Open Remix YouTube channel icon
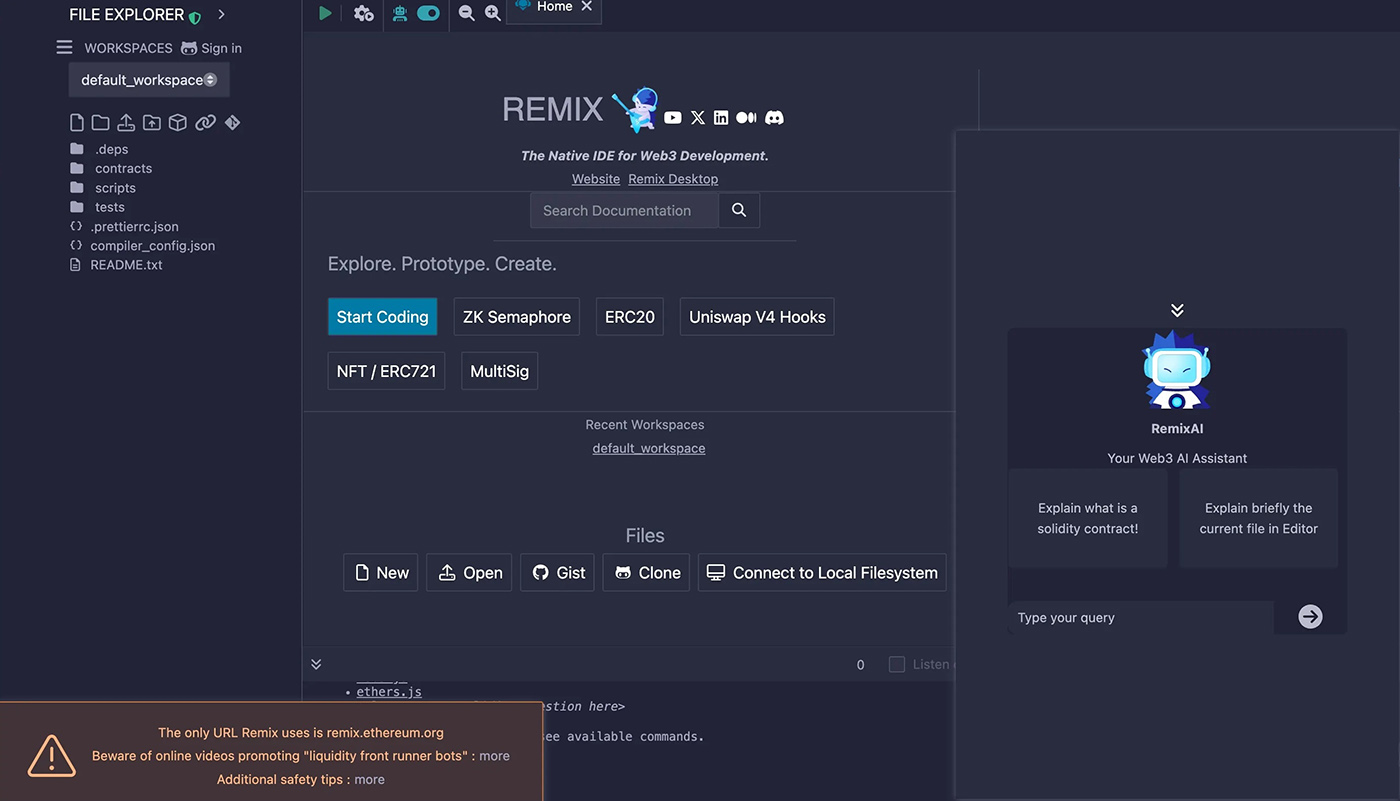 click(x=673, y=118)
